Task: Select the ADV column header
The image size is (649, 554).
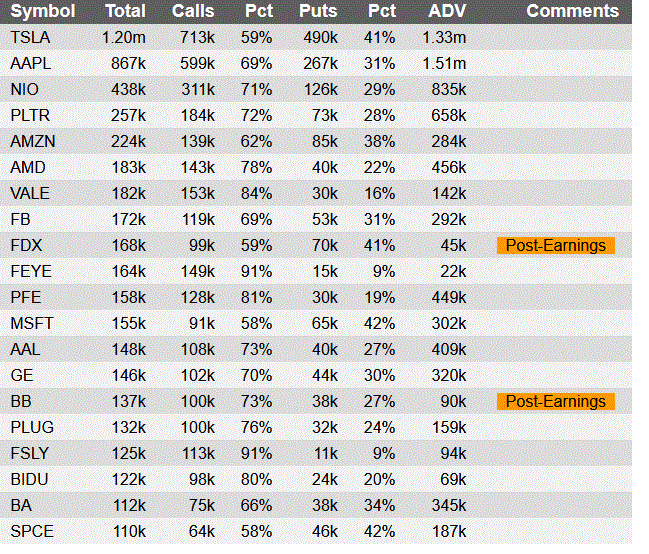Action: tap(446, 11)
